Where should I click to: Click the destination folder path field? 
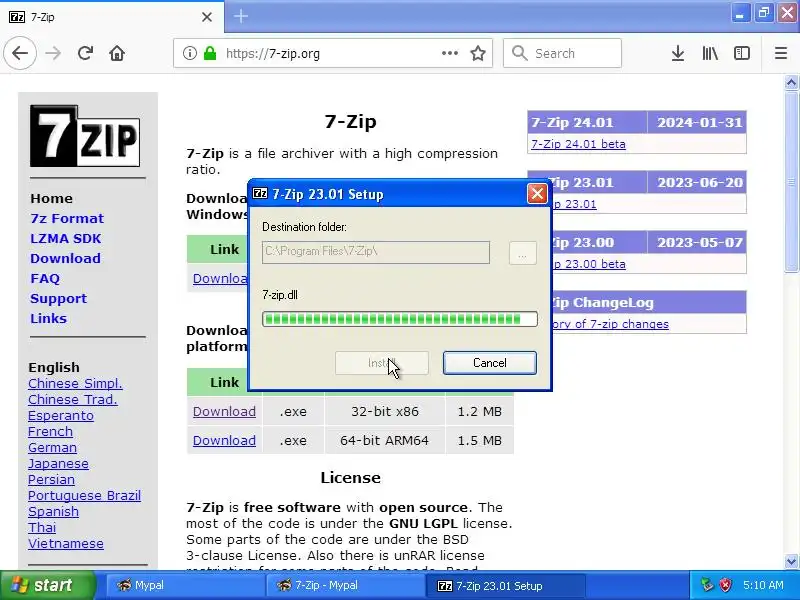click(x=376, y=252)
